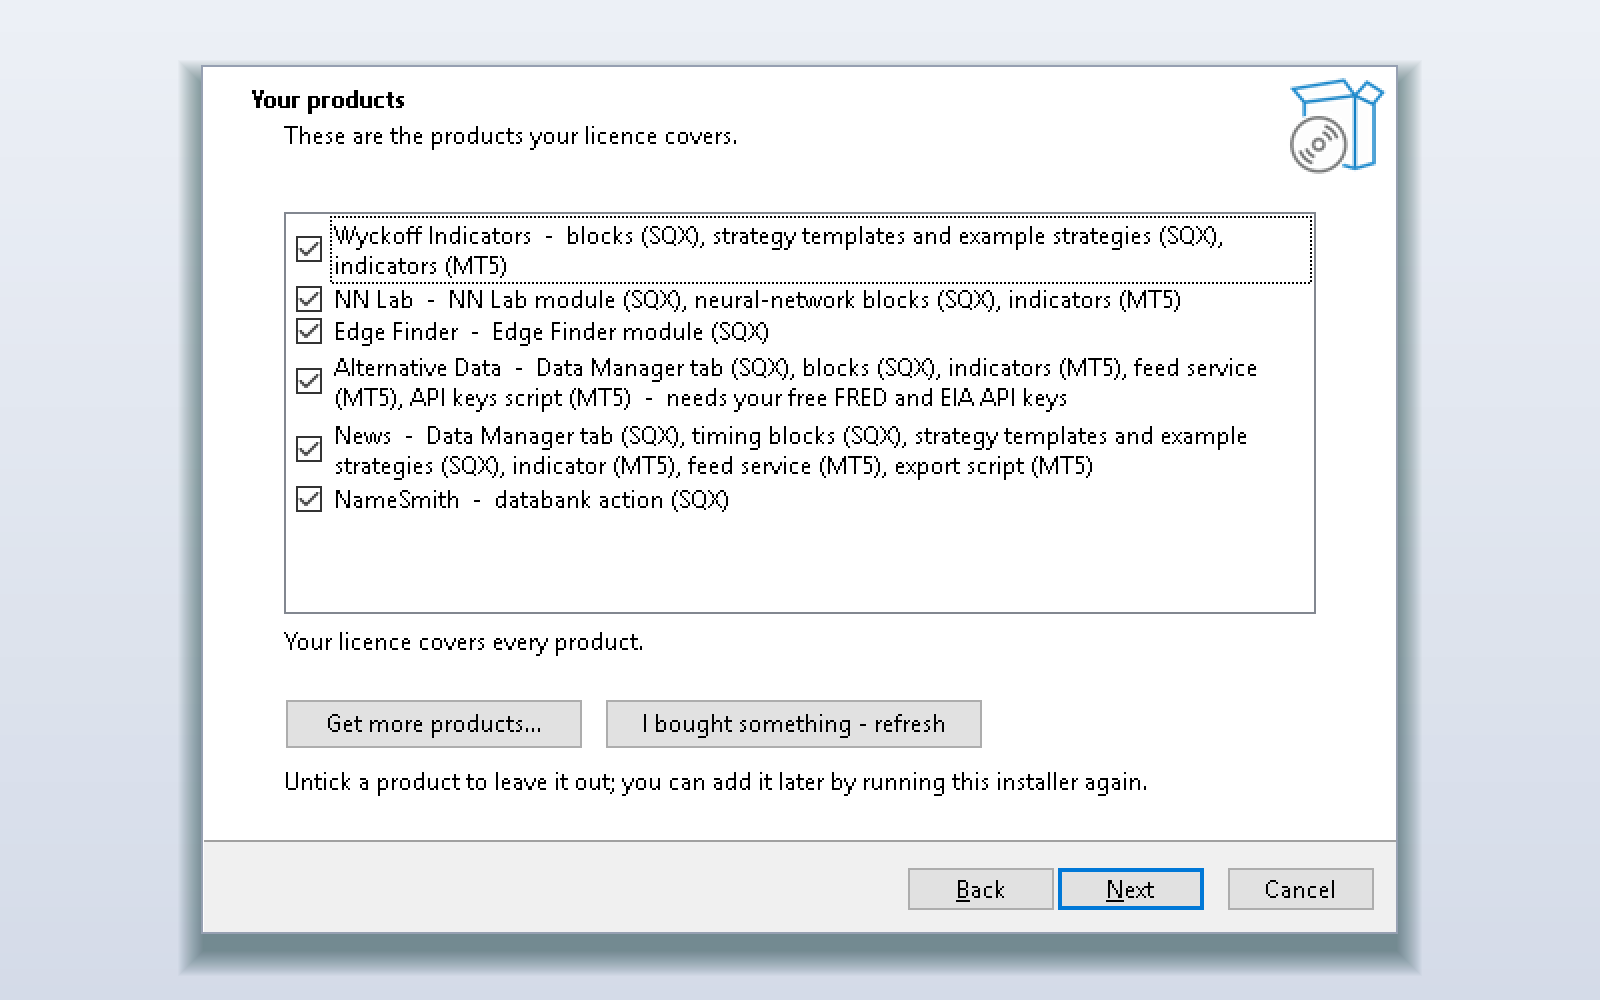
Task: Click I bought something - refresh
Action: coord(794,724)
